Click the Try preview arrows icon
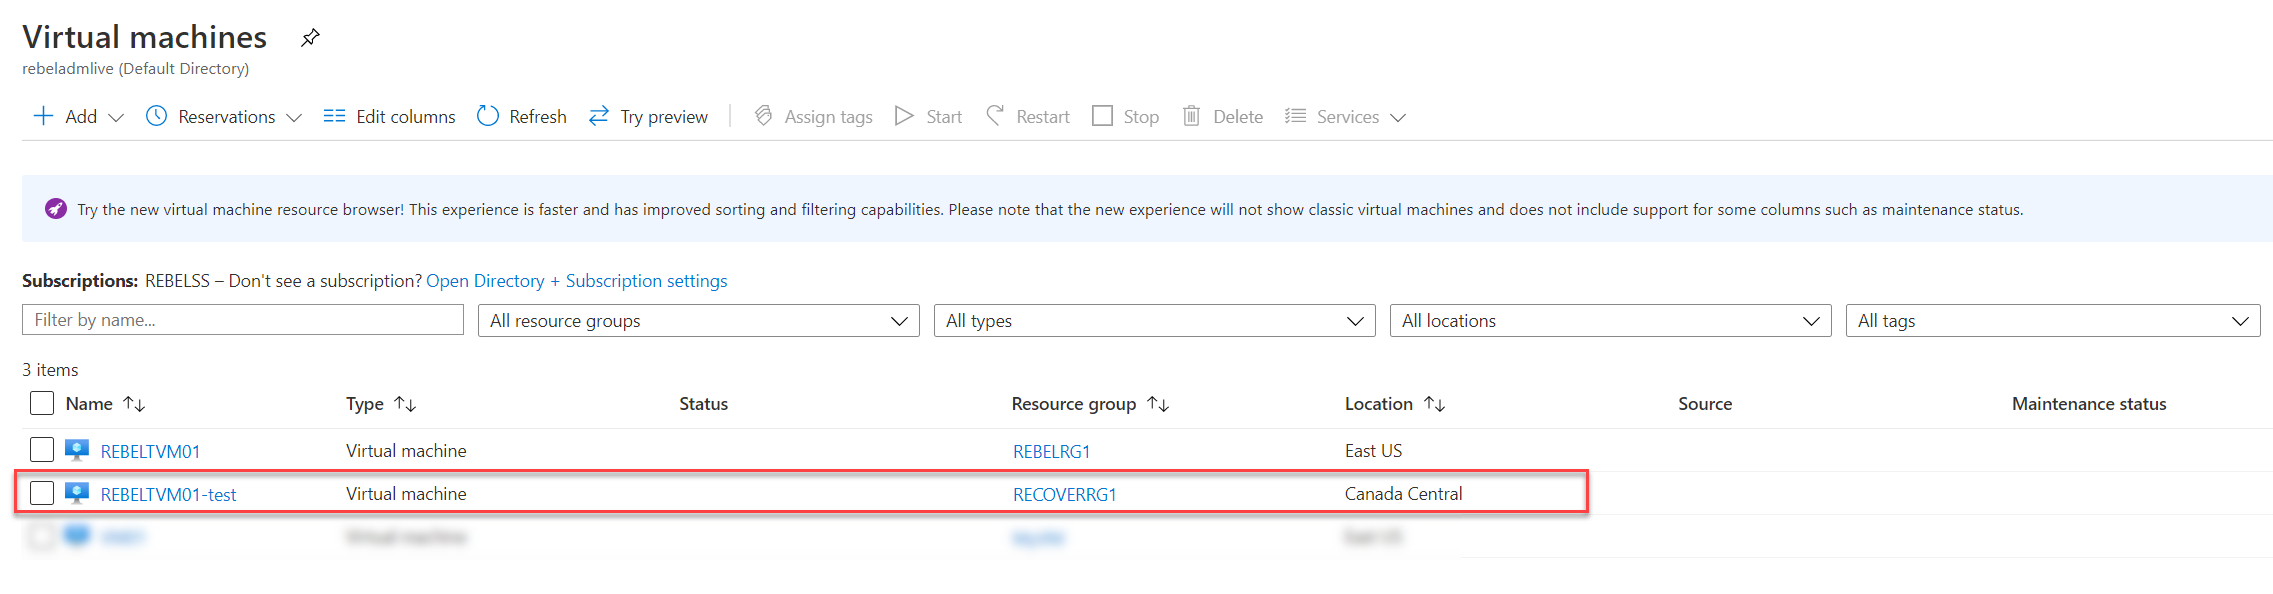Viewport: 2273px width, 594px height. click(599, 116)
